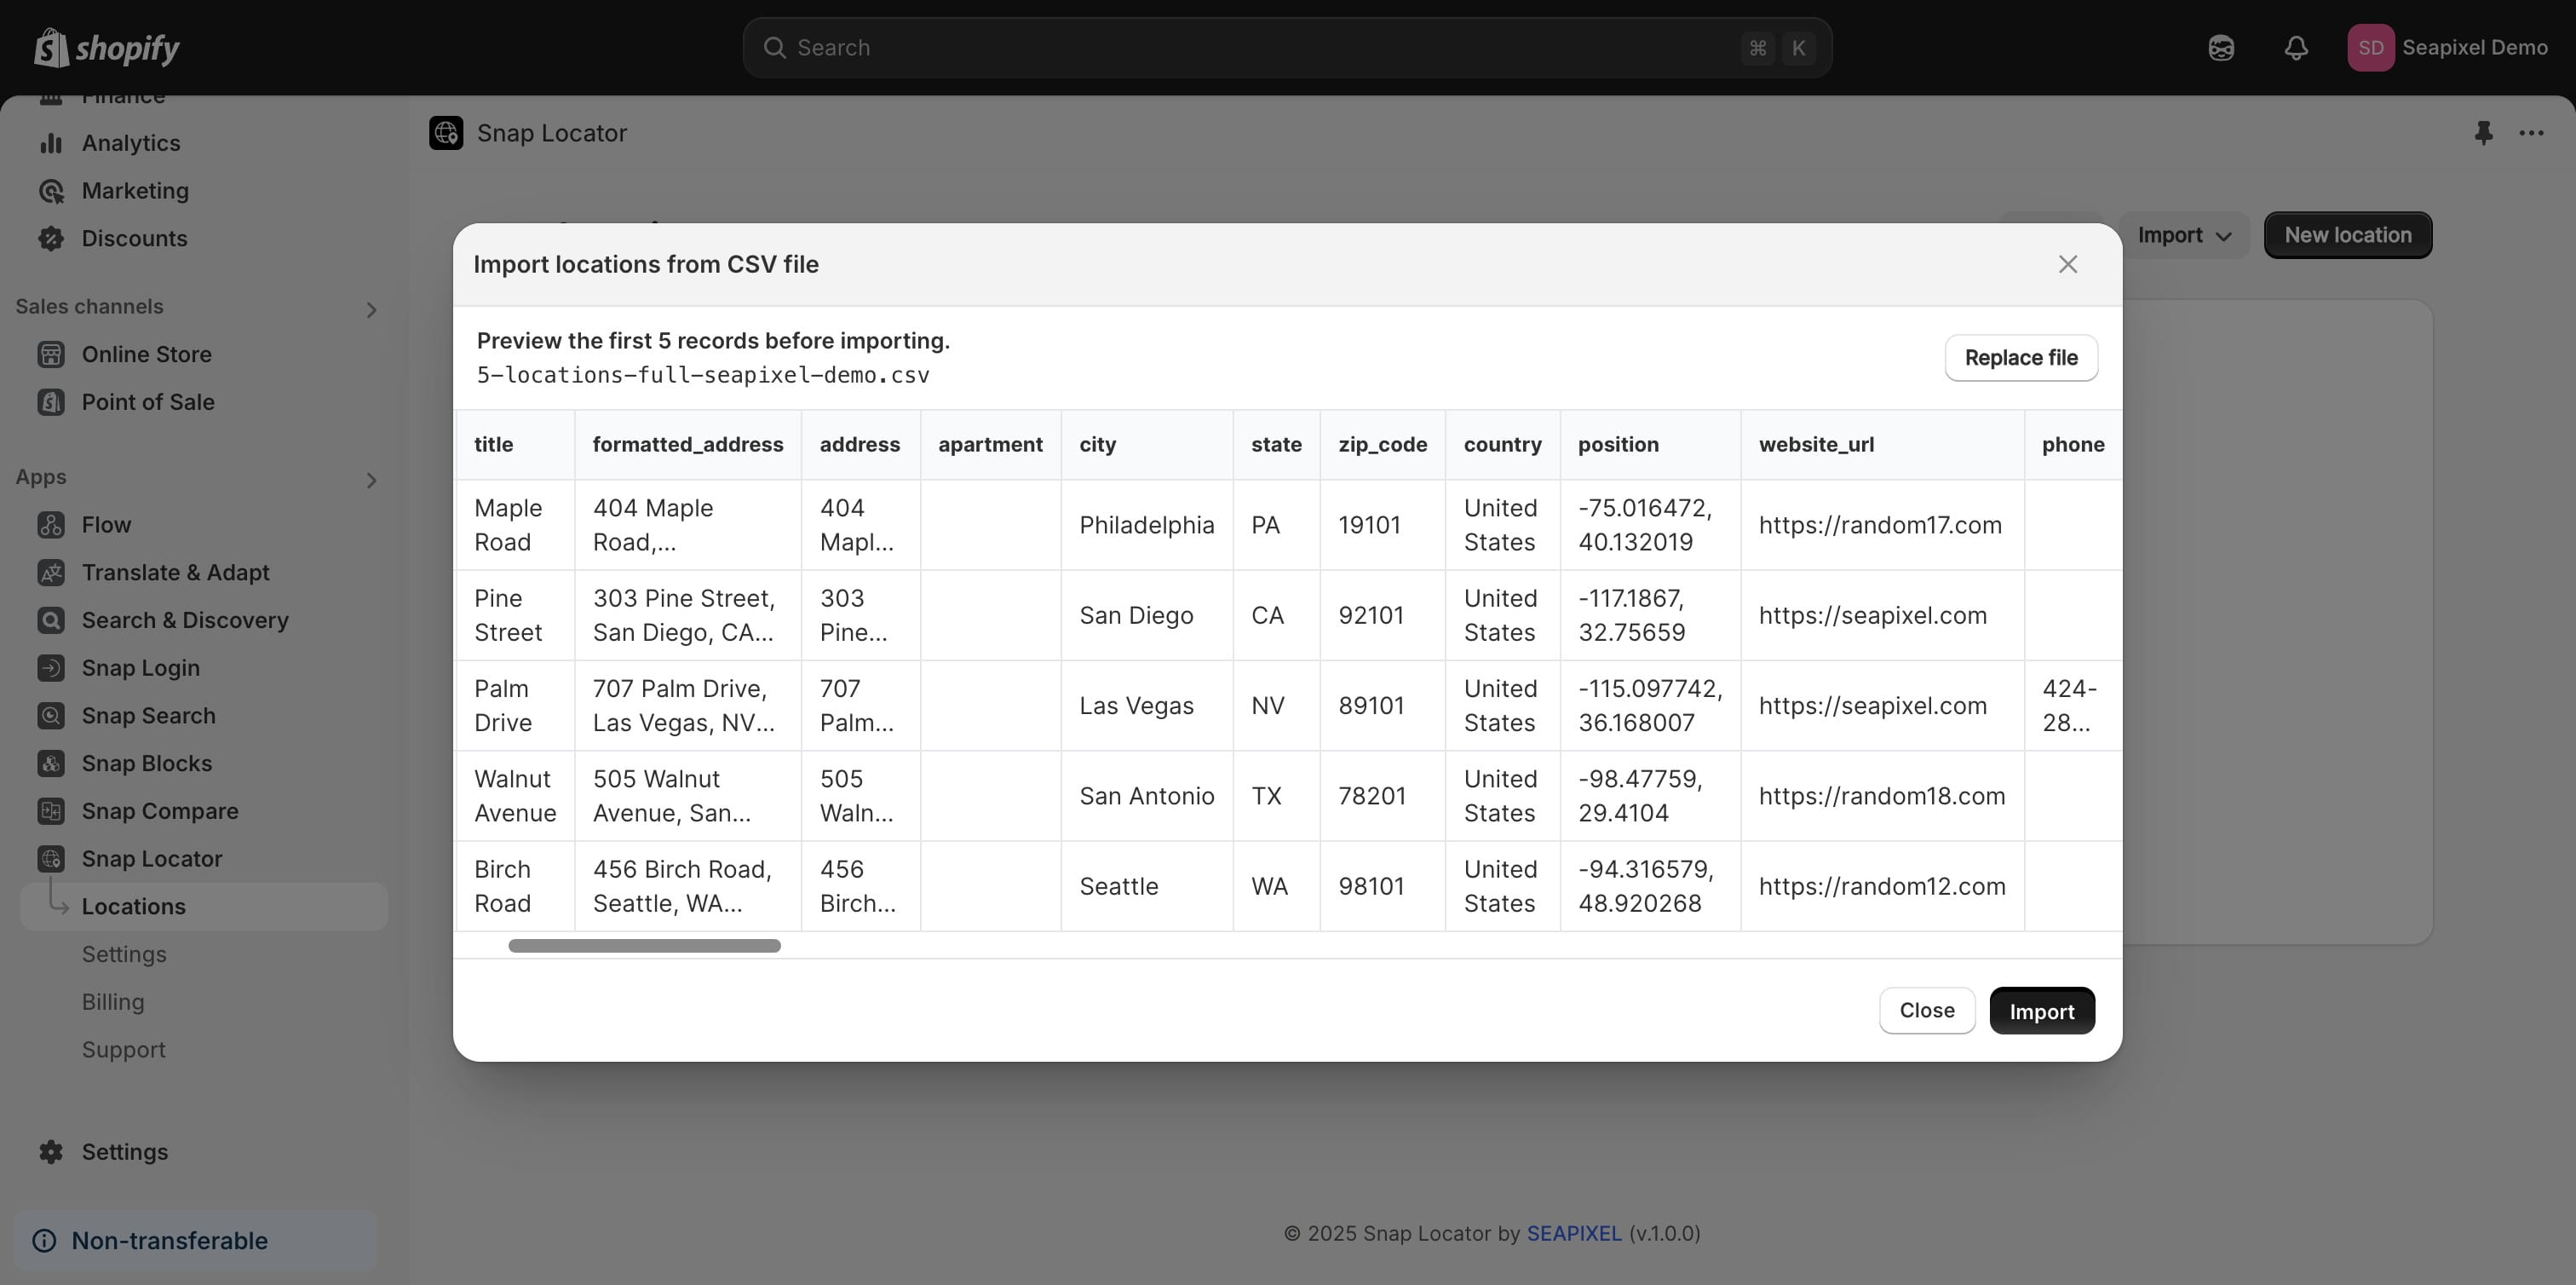Open the Support submenu item
Viewport: 2576px width, 1285px height.
click(124, 1050)
